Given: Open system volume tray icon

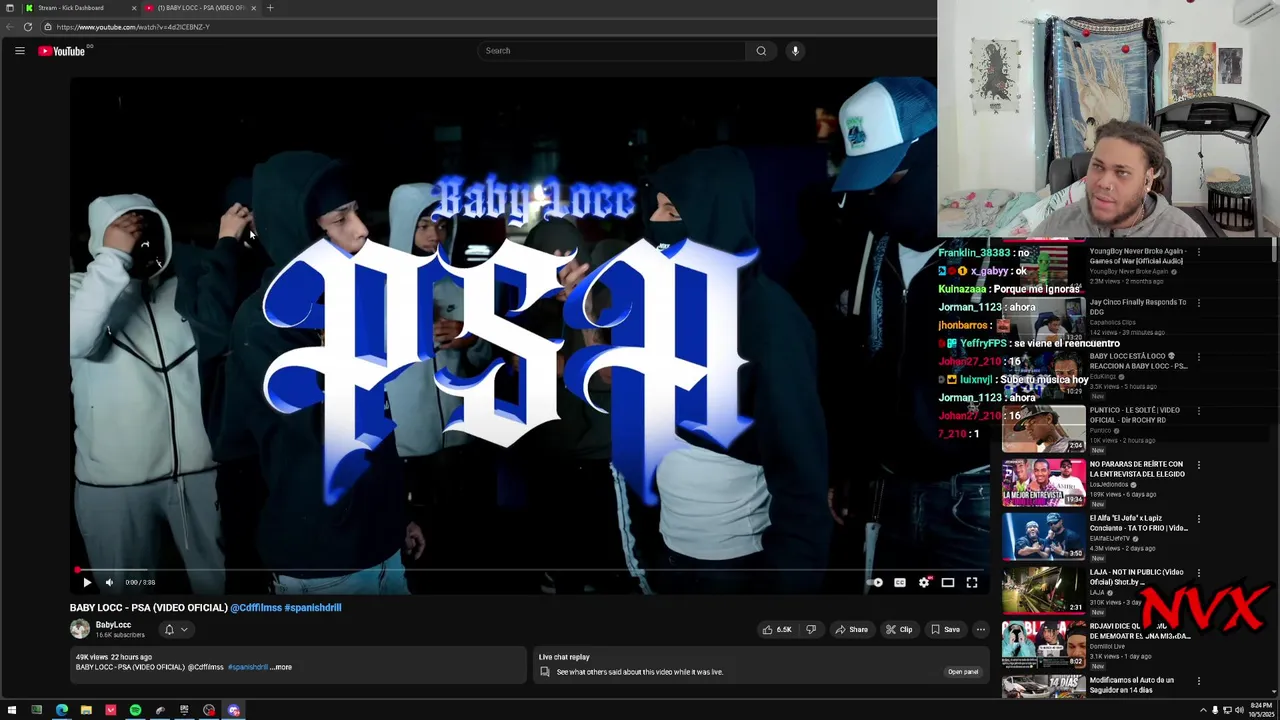Looking at the screenshot, I should click(x=1239, y=710).
